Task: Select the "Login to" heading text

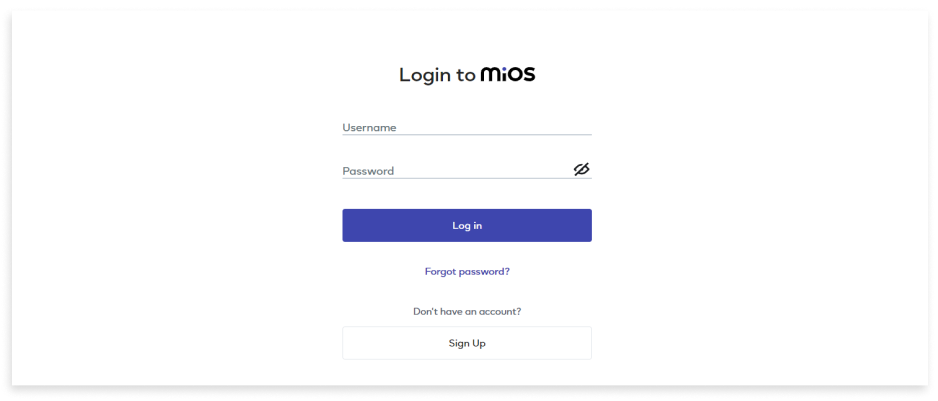Action: [x=438, y=75]
